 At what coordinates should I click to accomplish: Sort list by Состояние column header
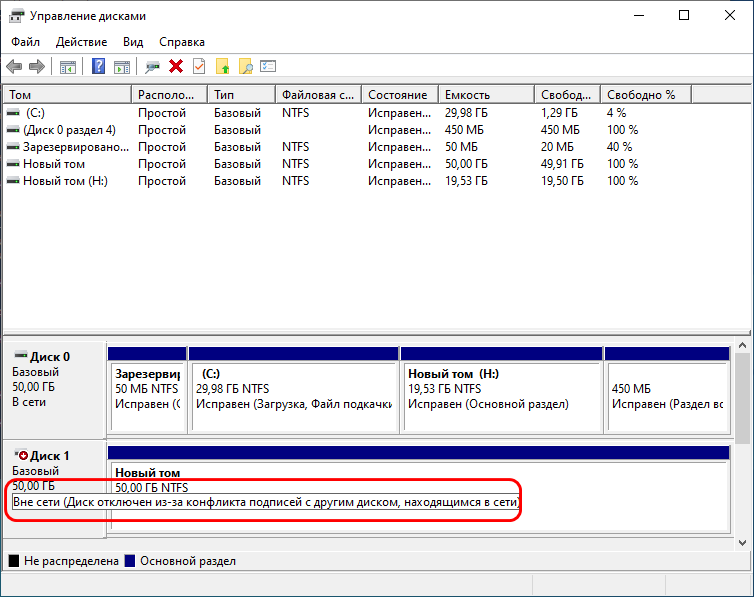pyautogui.click(x=398, y=94)
